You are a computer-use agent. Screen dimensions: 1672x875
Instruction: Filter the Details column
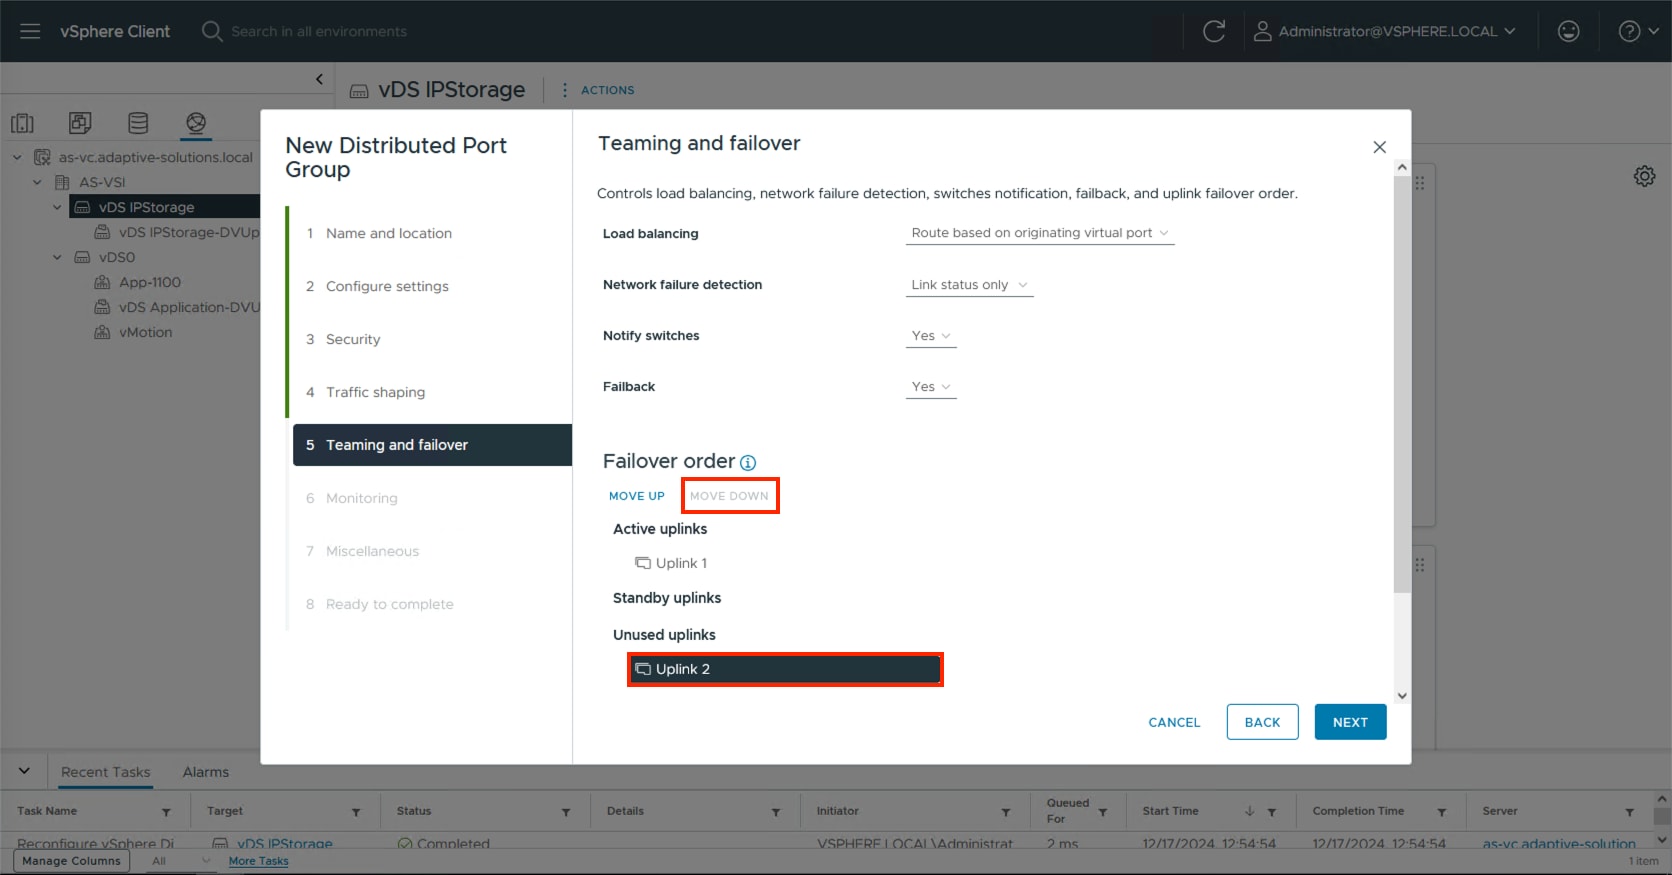[x=776, y=812]
